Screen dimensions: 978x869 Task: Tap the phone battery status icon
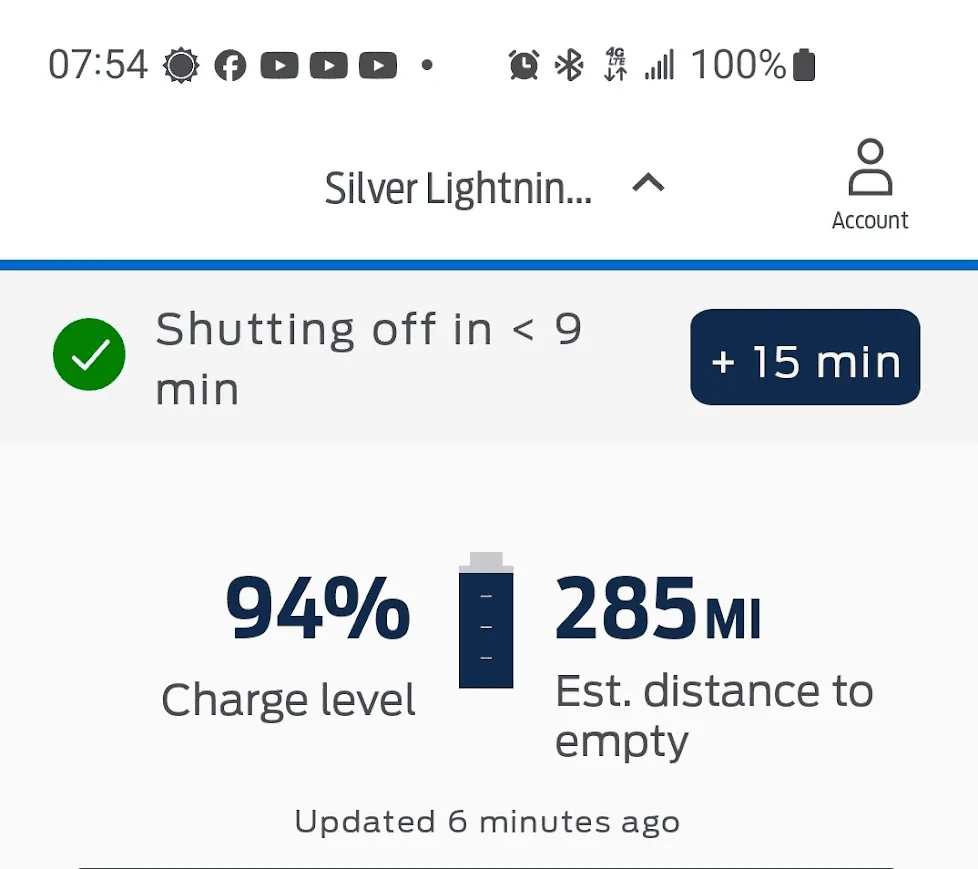(x=804, y=66)
